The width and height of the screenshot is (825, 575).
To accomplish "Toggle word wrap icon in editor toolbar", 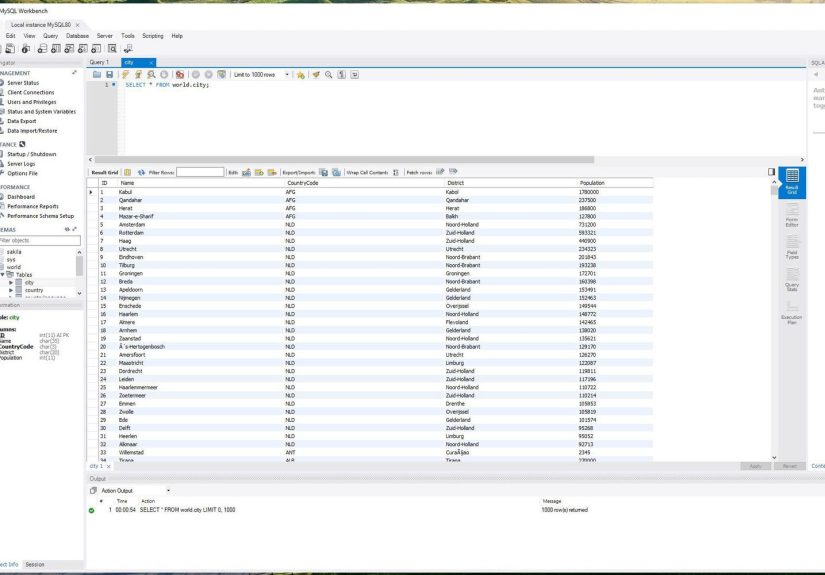I will pyautogui.click(x=355, y=75).
